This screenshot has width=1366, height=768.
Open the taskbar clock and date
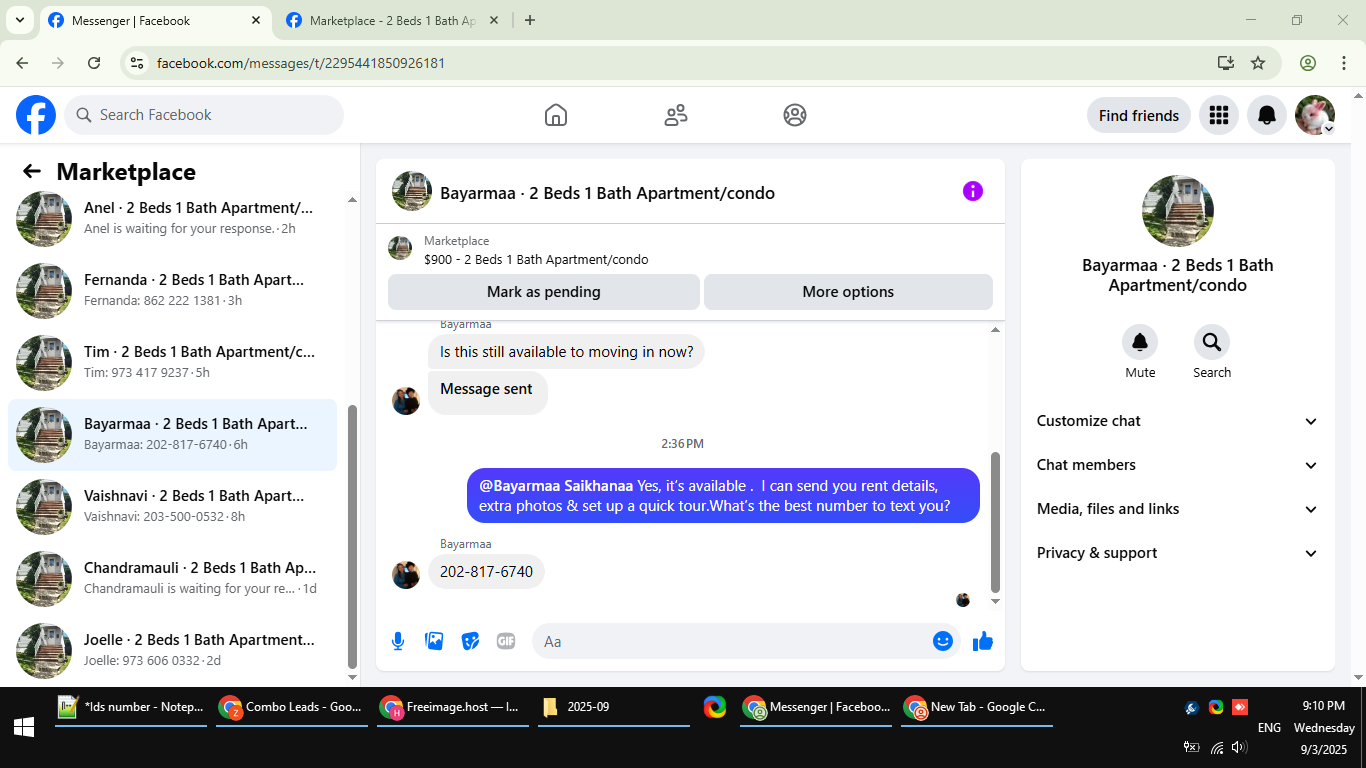pos(1324,727)
